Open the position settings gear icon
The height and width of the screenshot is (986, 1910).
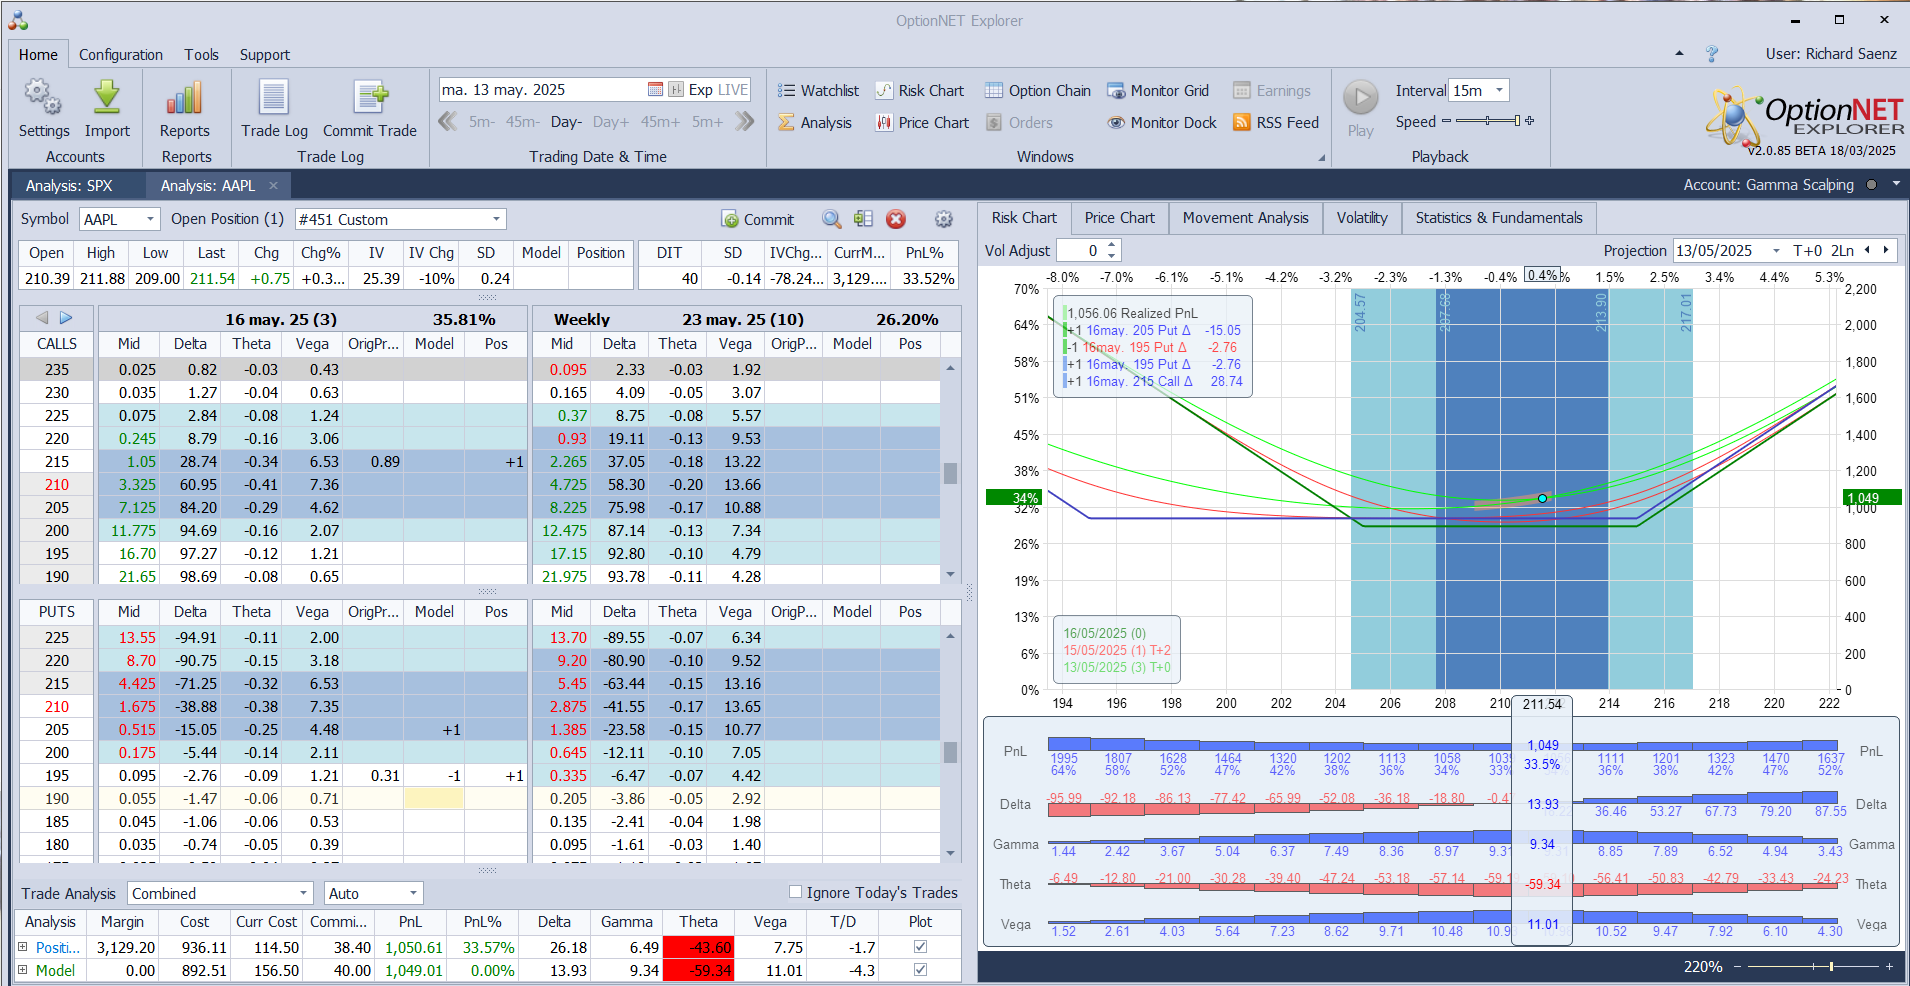point(943,219)
